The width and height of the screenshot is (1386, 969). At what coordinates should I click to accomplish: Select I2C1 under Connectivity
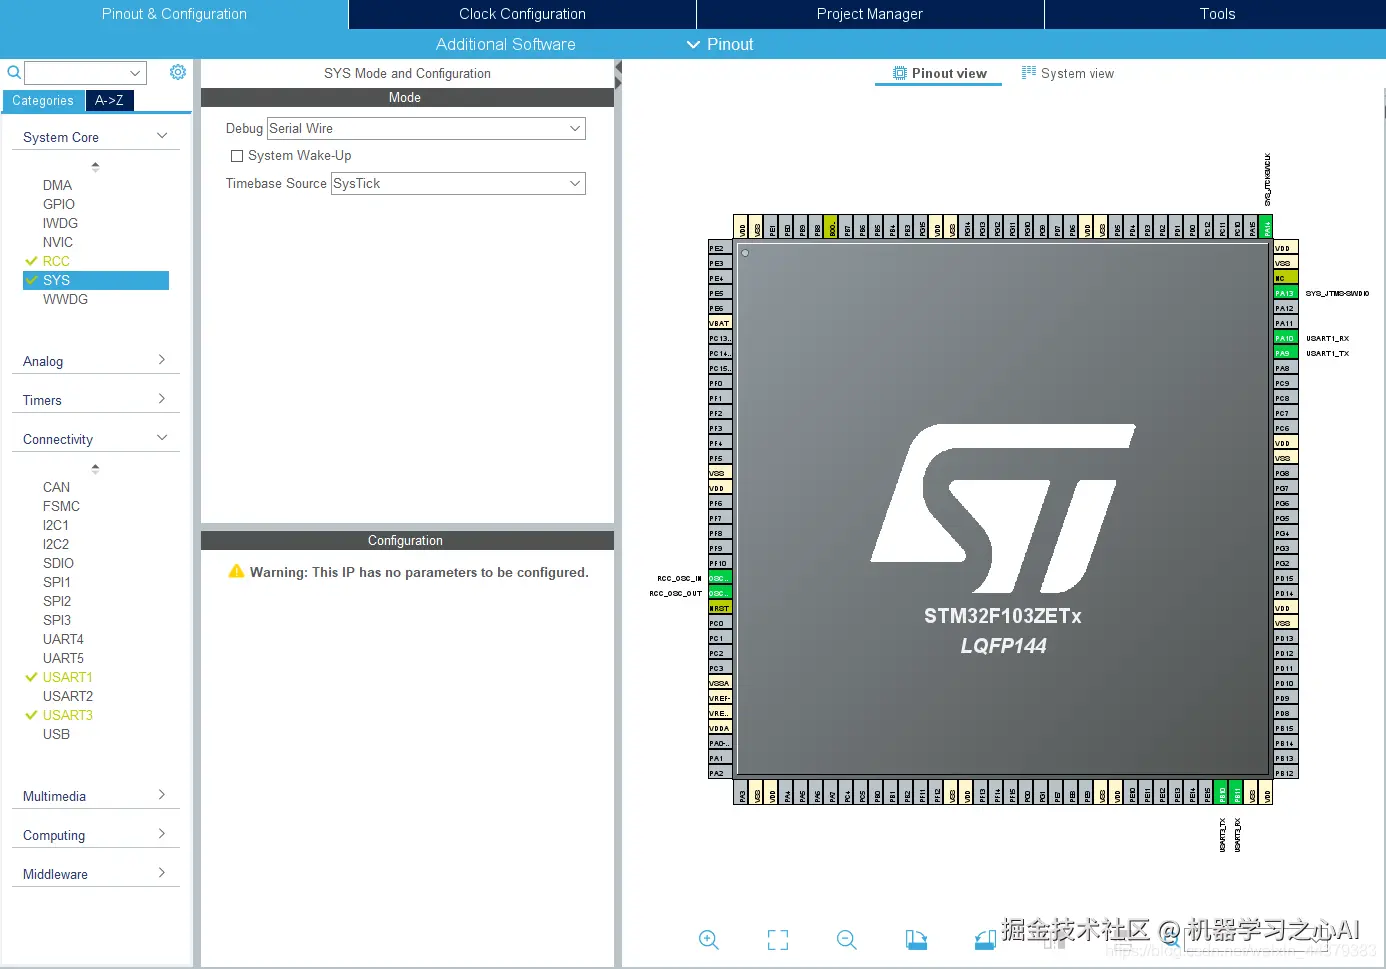[56, 525]
